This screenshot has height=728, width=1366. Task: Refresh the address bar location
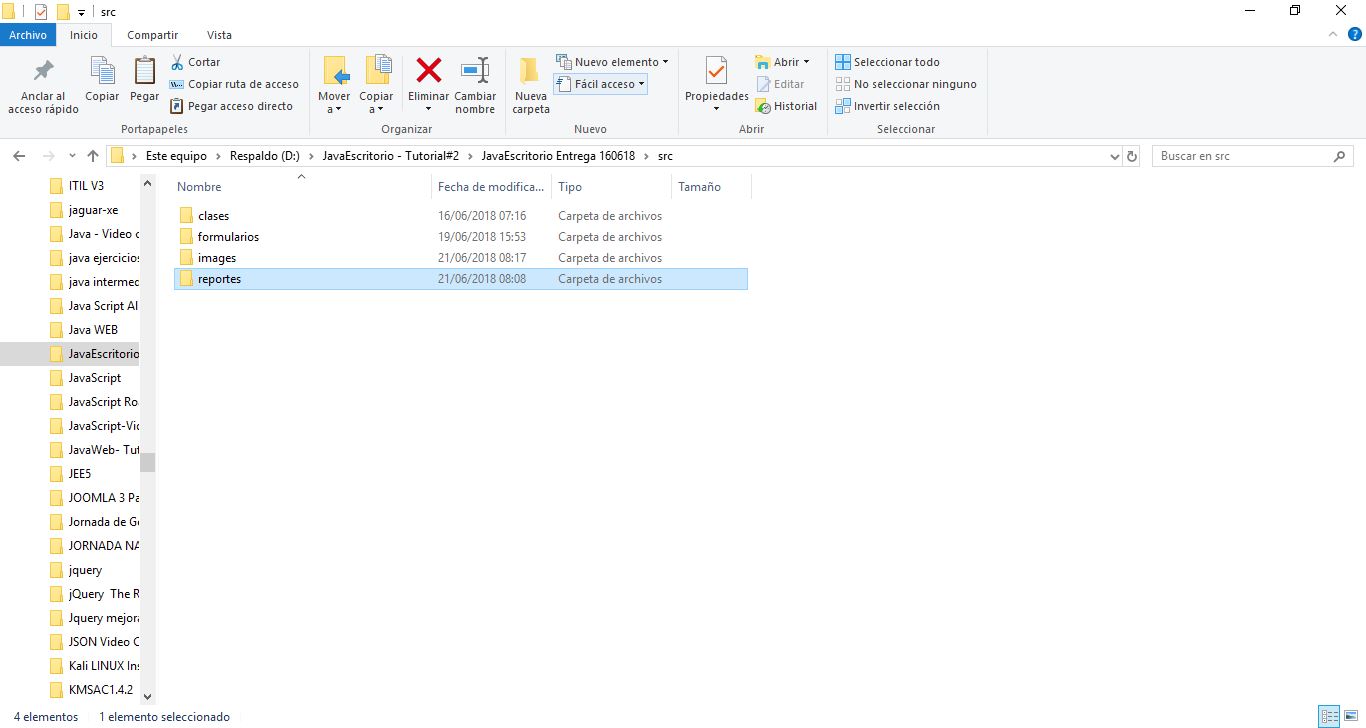click(1132, 156)
